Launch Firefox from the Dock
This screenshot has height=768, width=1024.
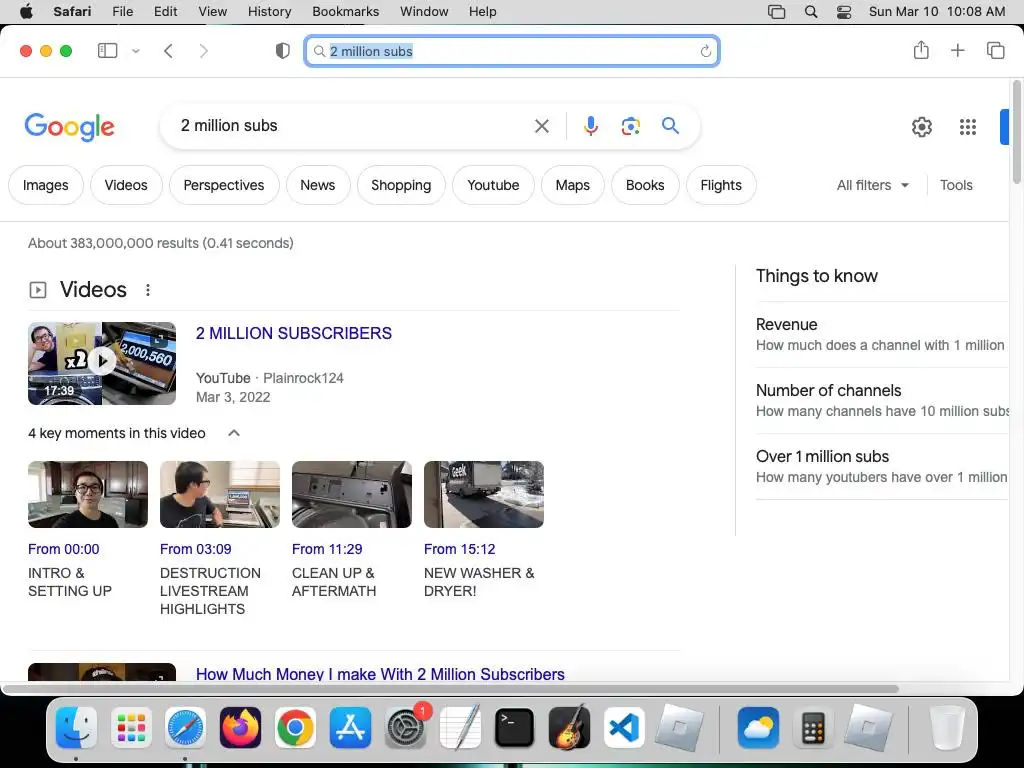click(240, 728)
